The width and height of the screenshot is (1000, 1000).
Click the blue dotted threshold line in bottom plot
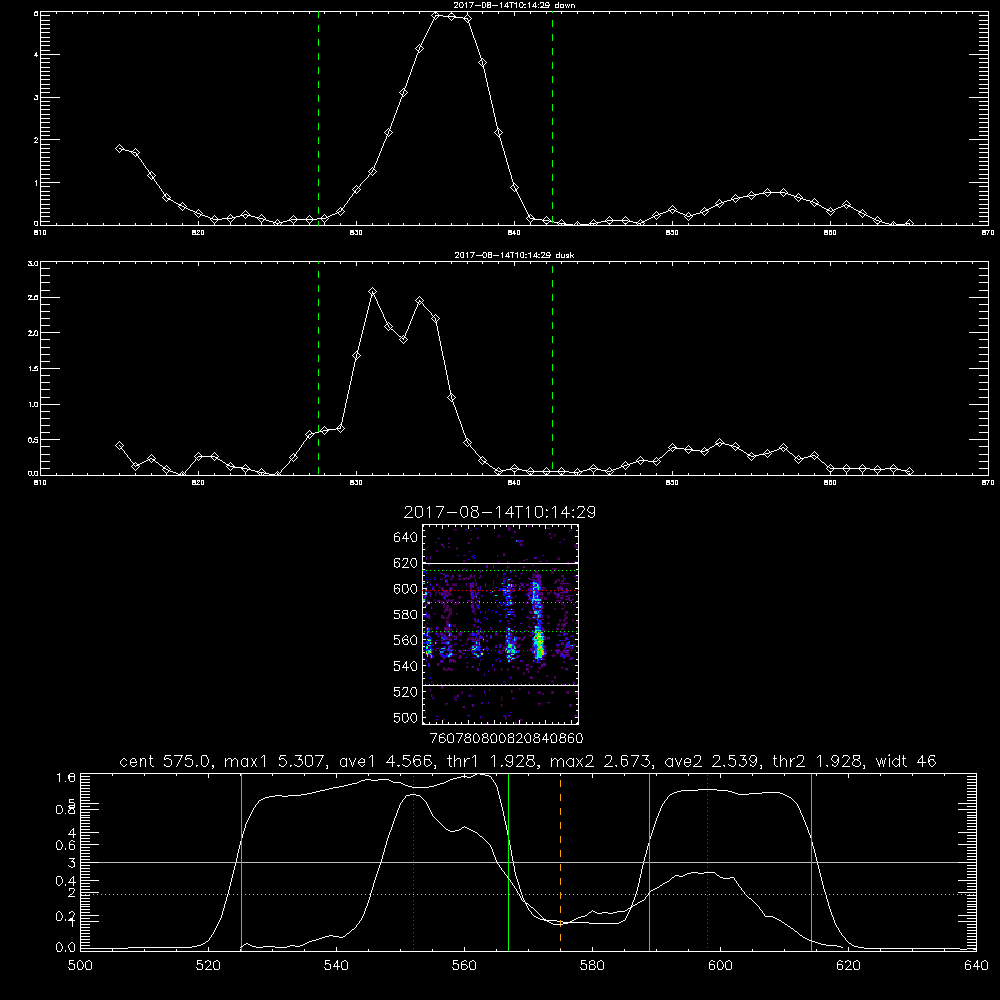528,895
